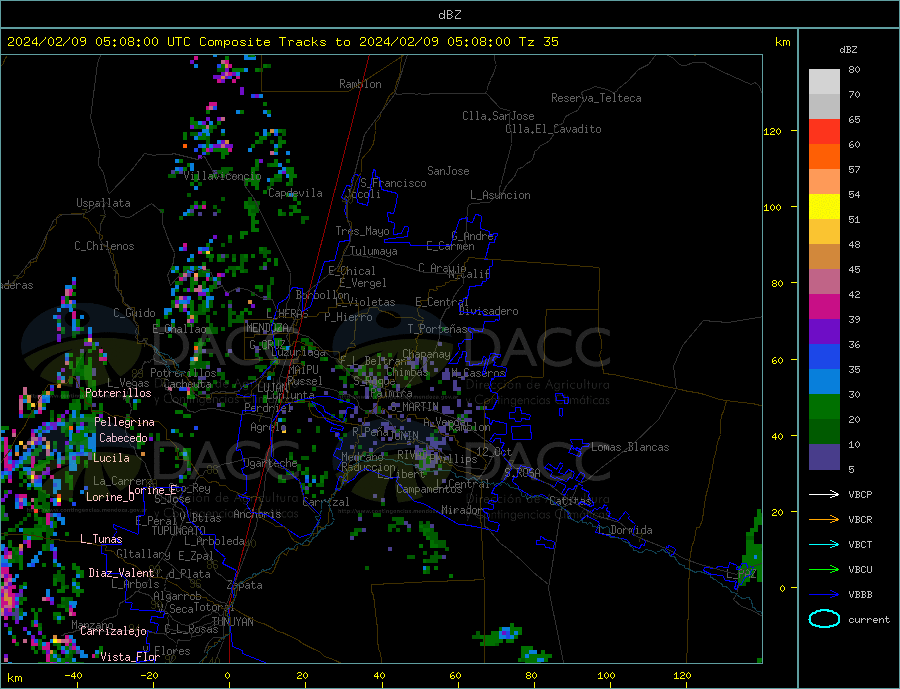Click the 'Tulumaya' map label

click(x=374, y=251)
